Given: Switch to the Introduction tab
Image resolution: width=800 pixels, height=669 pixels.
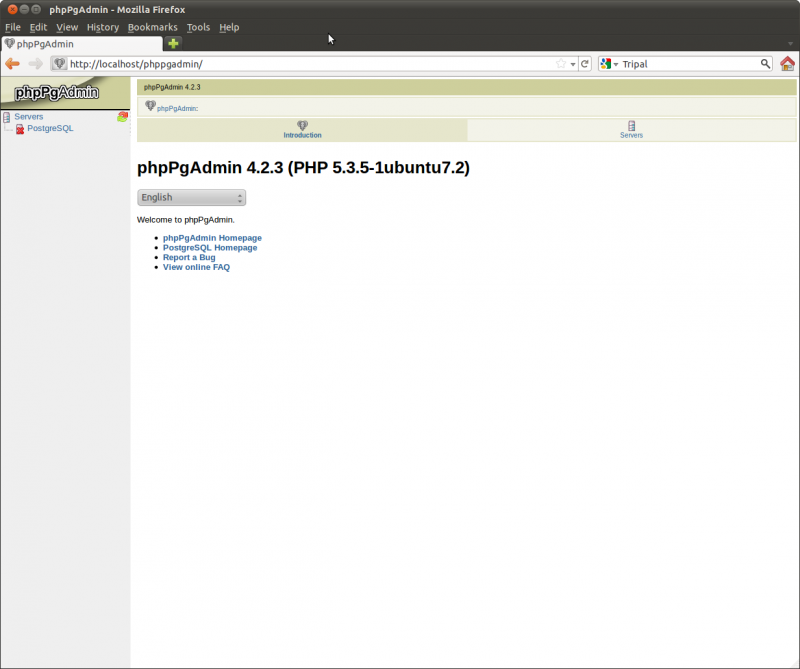Looking at the screenshot, I should point(302,130).
